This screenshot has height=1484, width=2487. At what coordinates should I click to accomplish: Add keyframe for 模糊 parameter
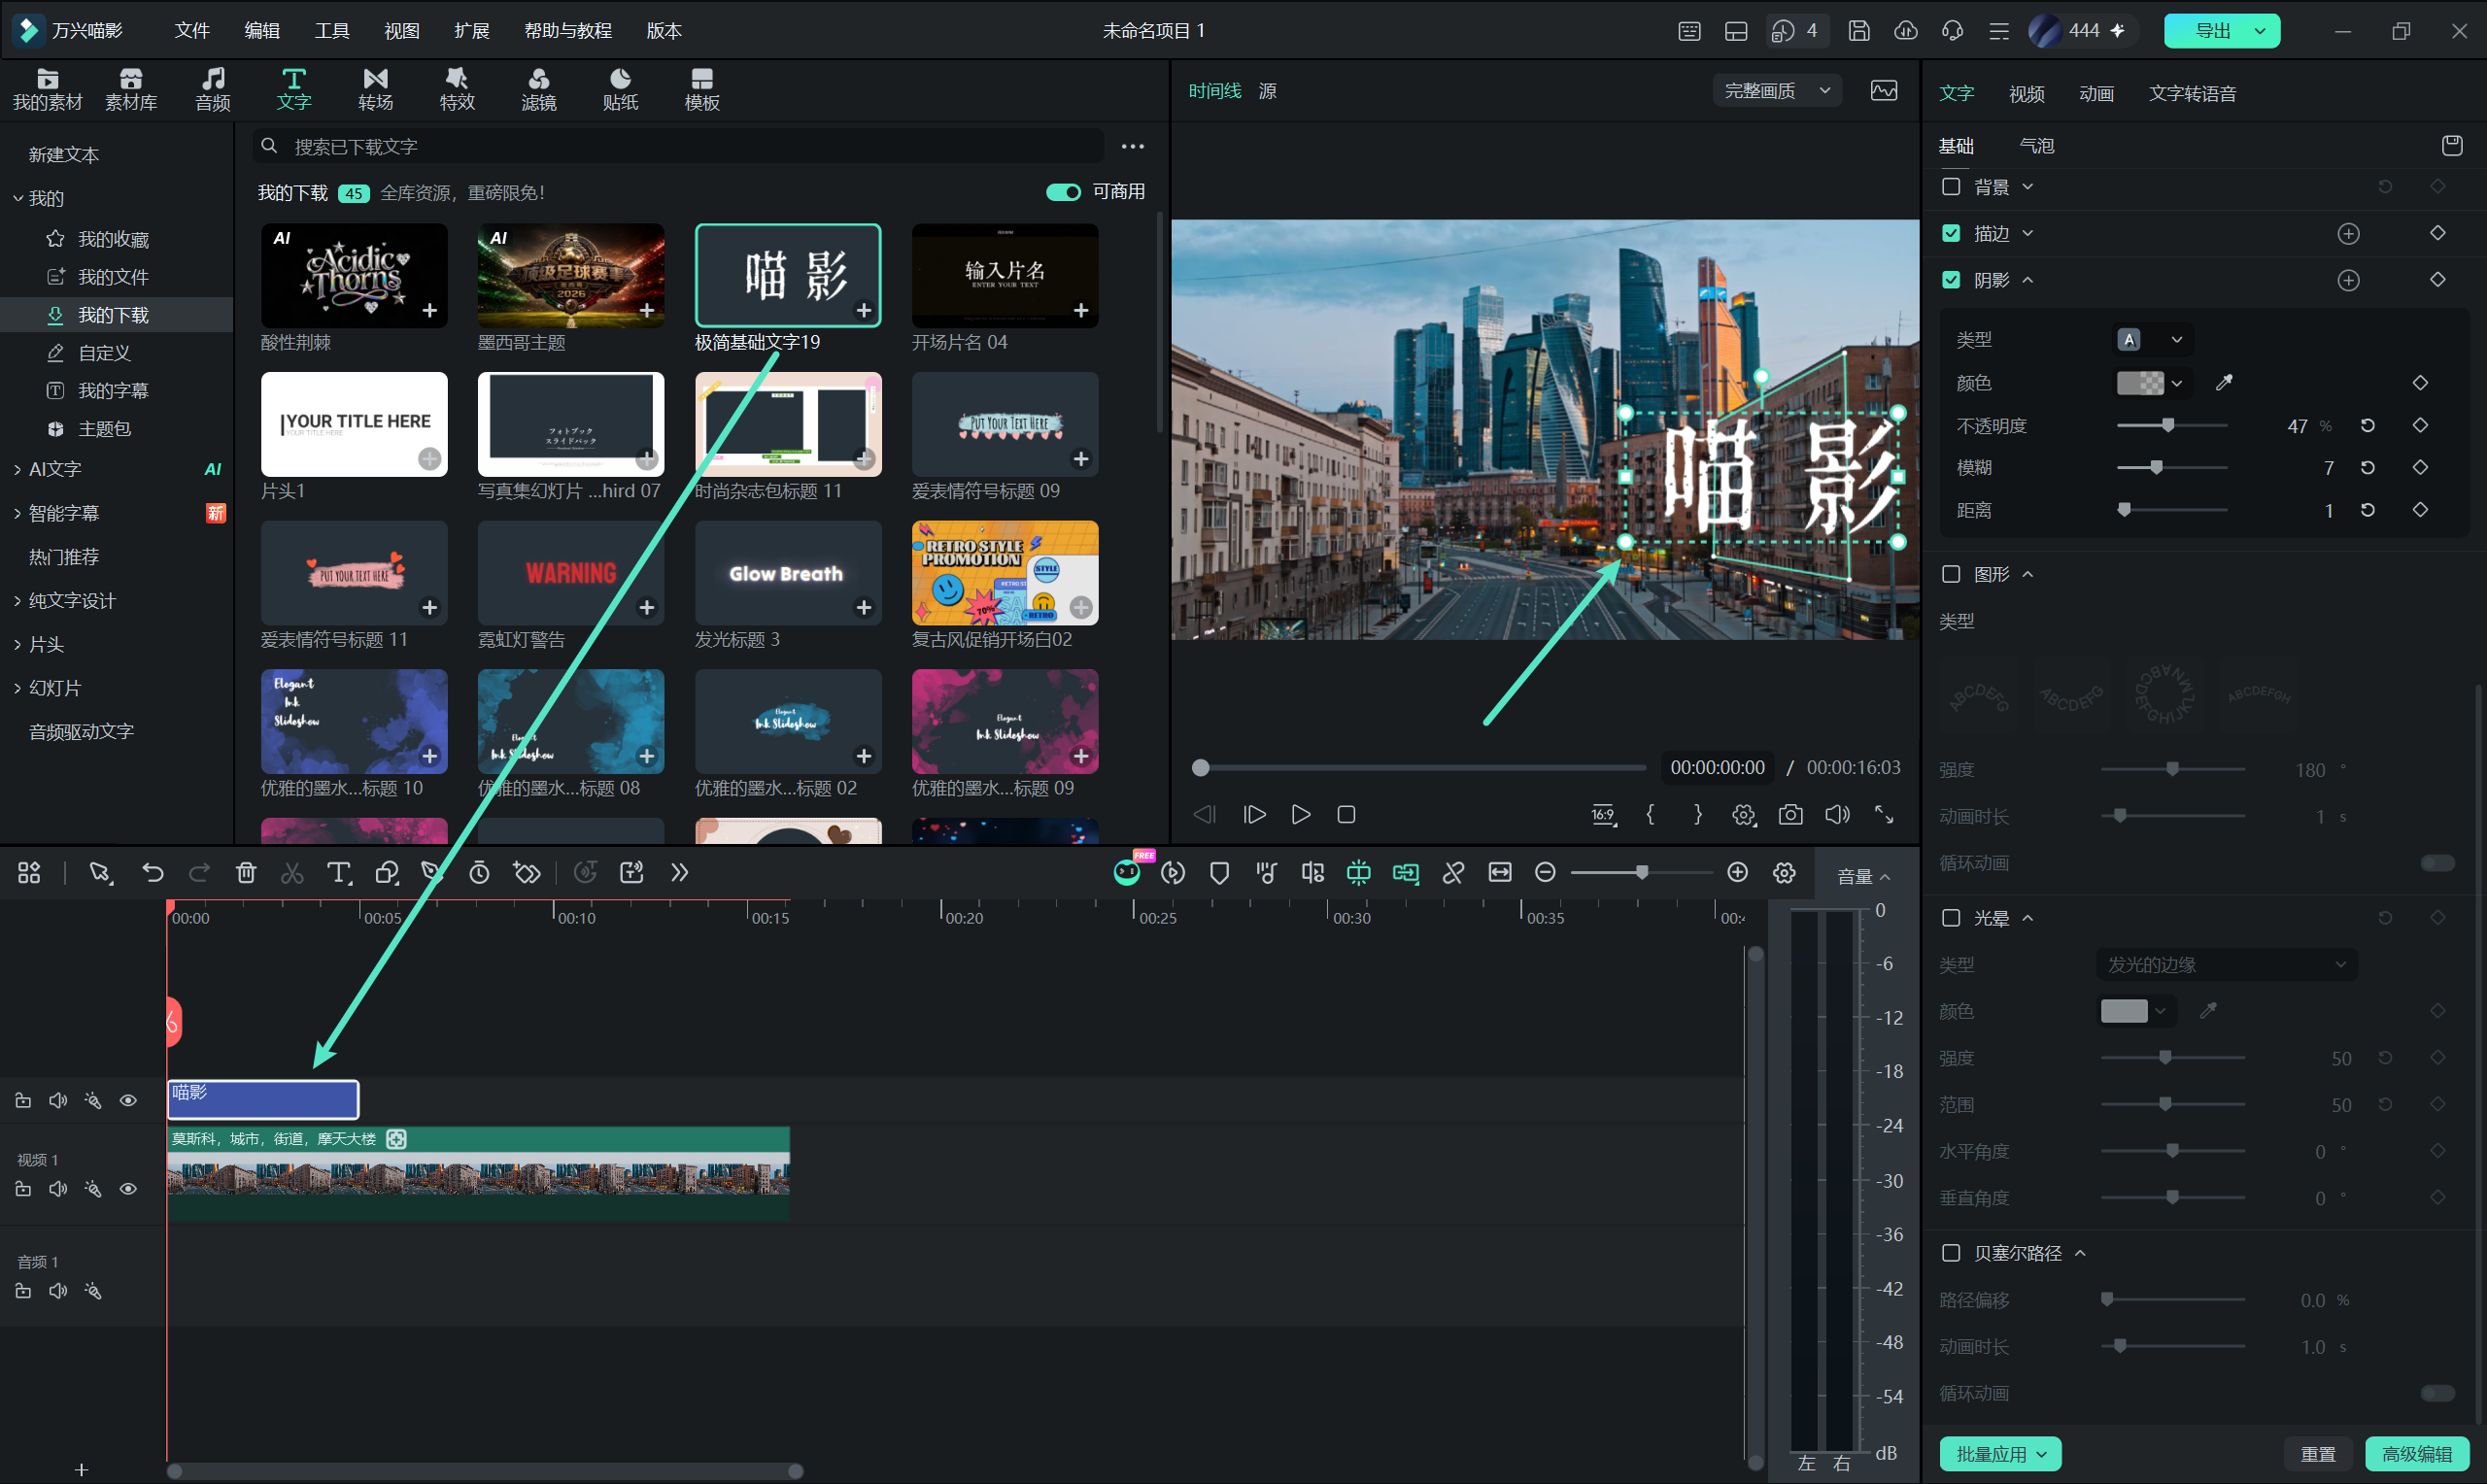pyautogui.click(x=2420, y=468)
